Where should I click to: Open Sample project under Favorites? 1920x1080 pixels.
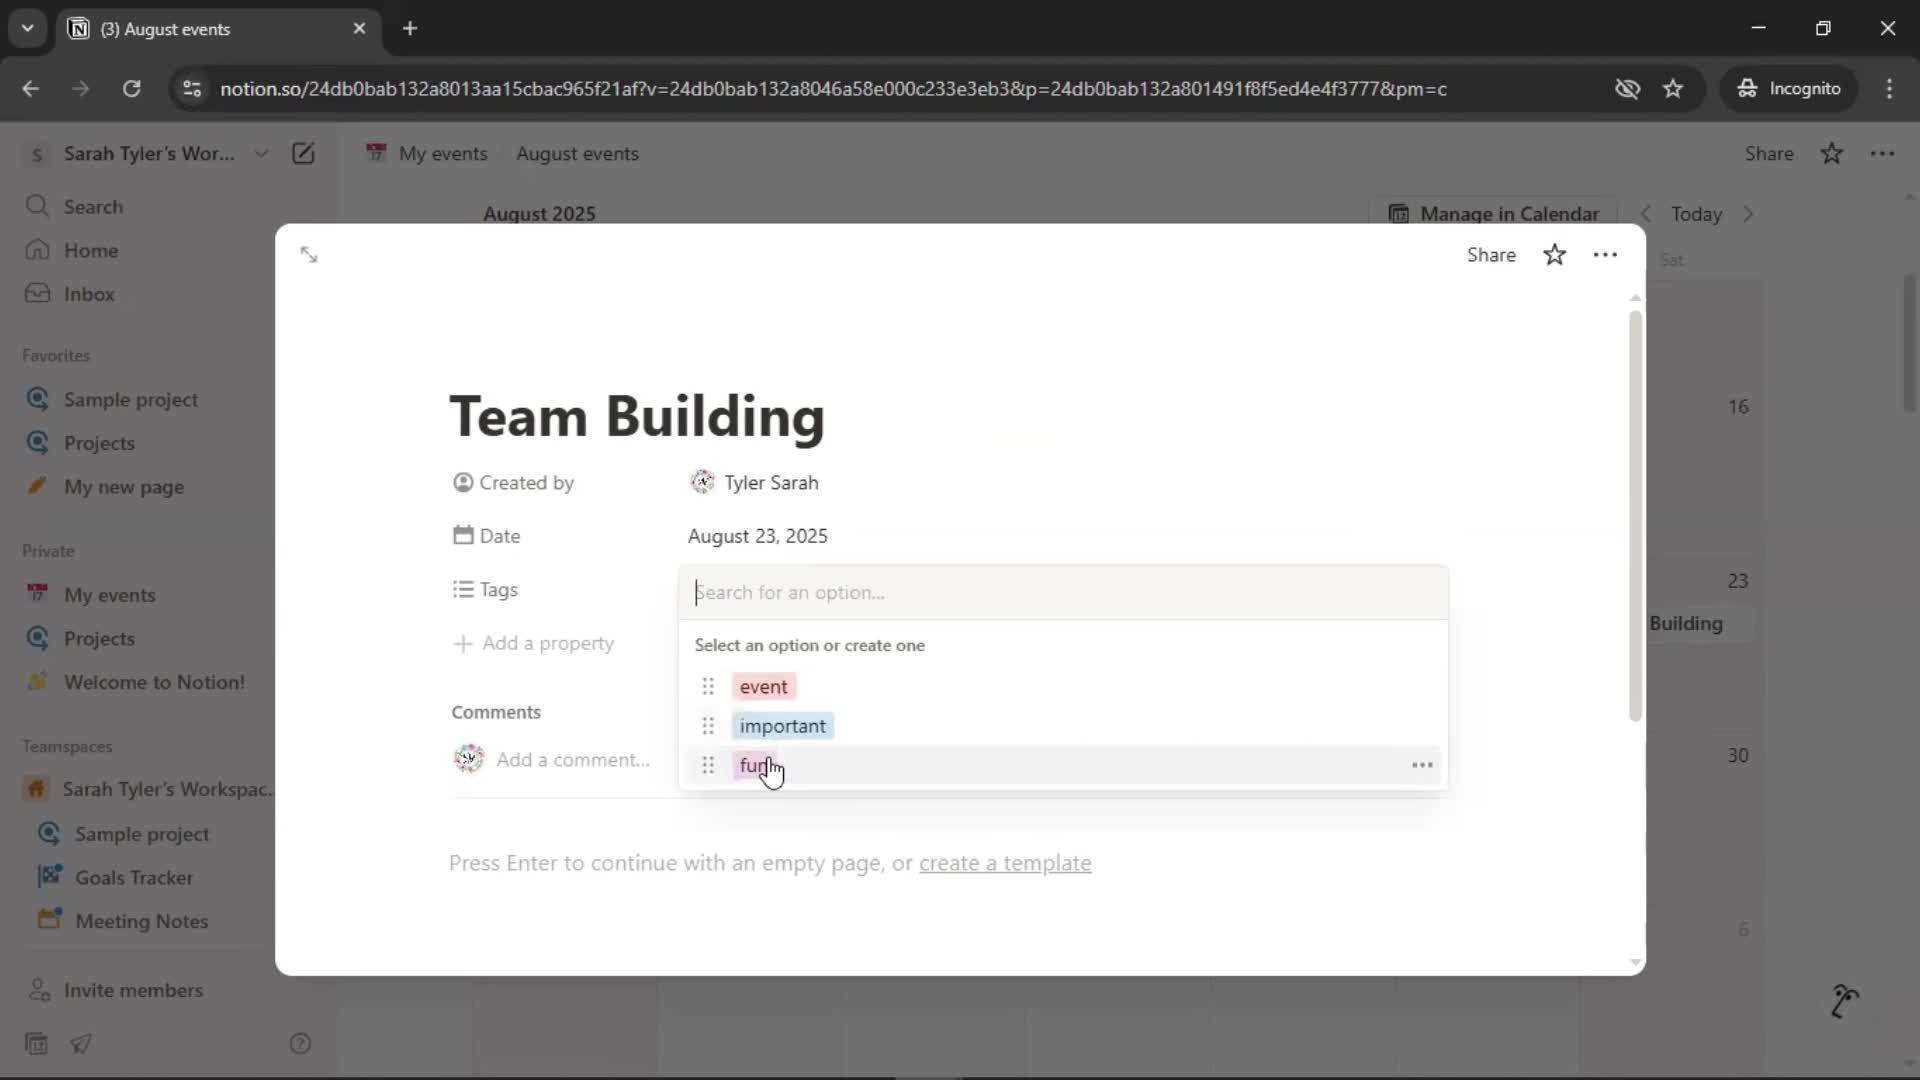[x=131, y=399]
